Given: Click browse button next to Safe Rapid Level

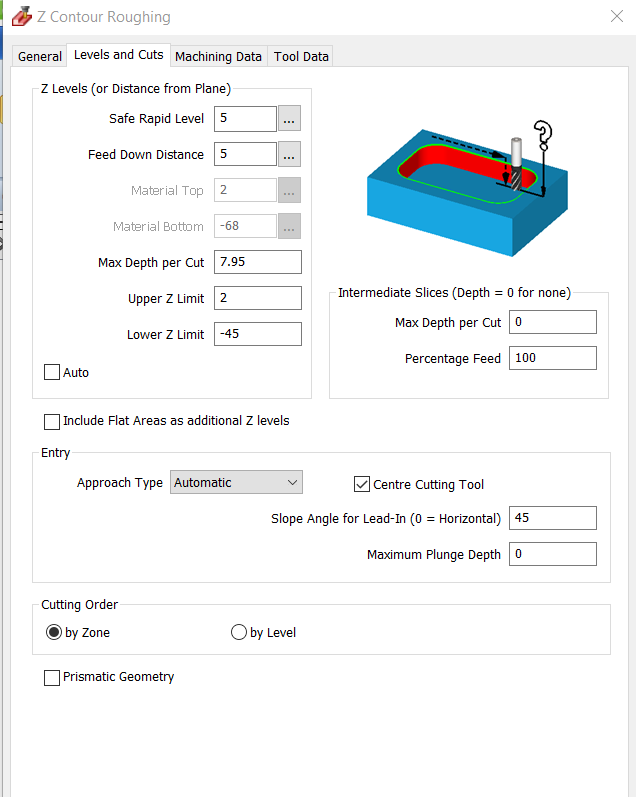Looking at the screenshot, I should tap(289, 119).
